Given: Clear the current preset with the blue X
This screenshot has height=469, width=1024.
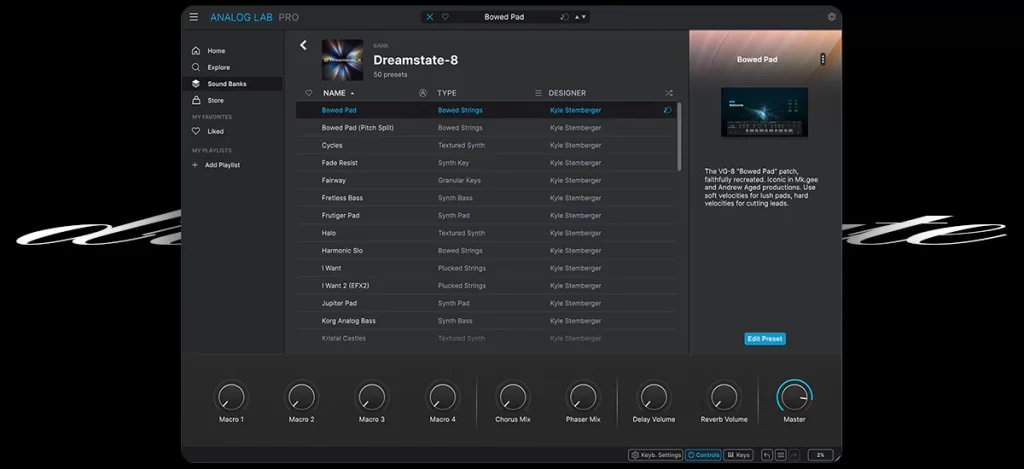Looking at the screenshot, I should pyautogui.click(x=429, y=17).
